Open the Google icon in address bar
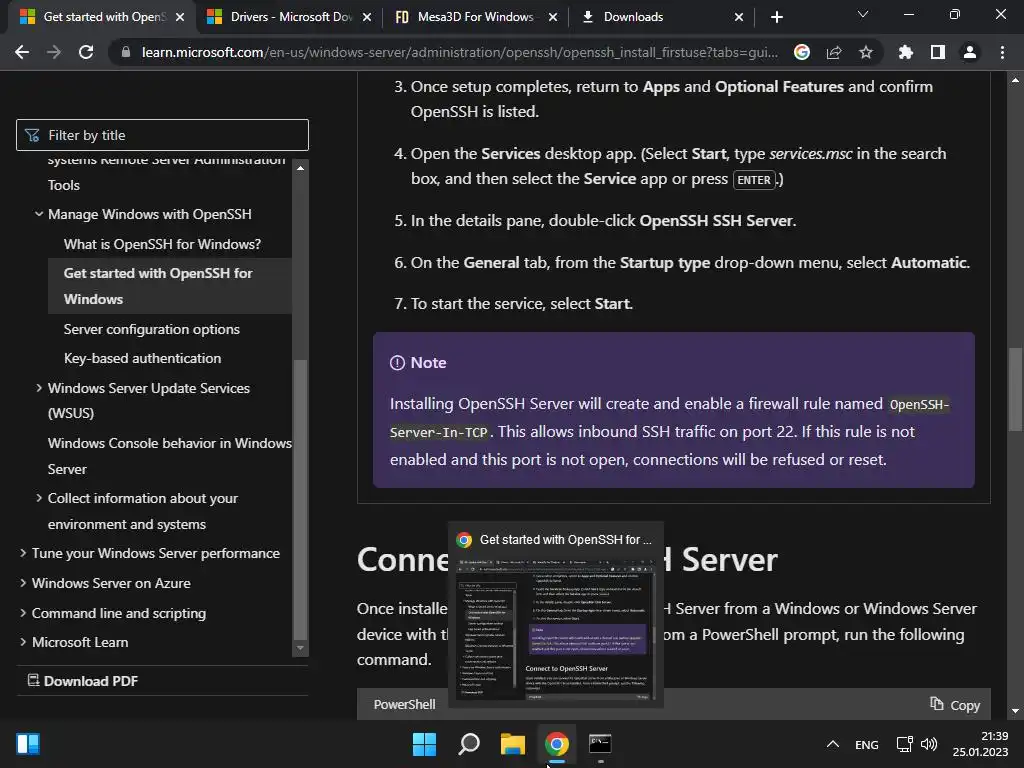 [x=802, y=52]
